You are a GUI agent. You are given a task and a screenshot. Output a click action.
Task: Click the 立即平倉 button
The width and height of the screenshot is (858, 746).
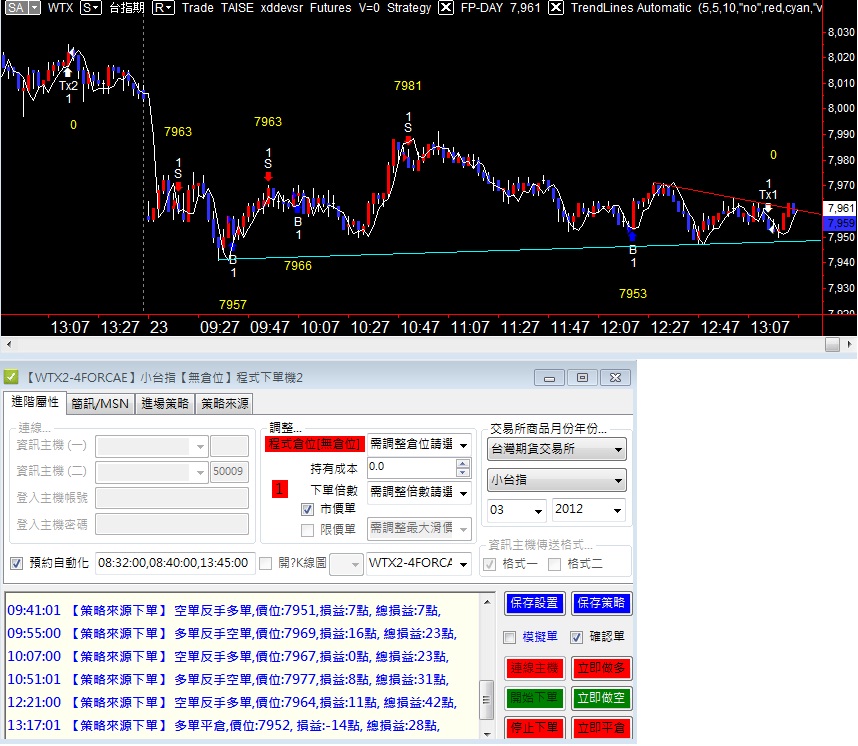tap(601, 728)
